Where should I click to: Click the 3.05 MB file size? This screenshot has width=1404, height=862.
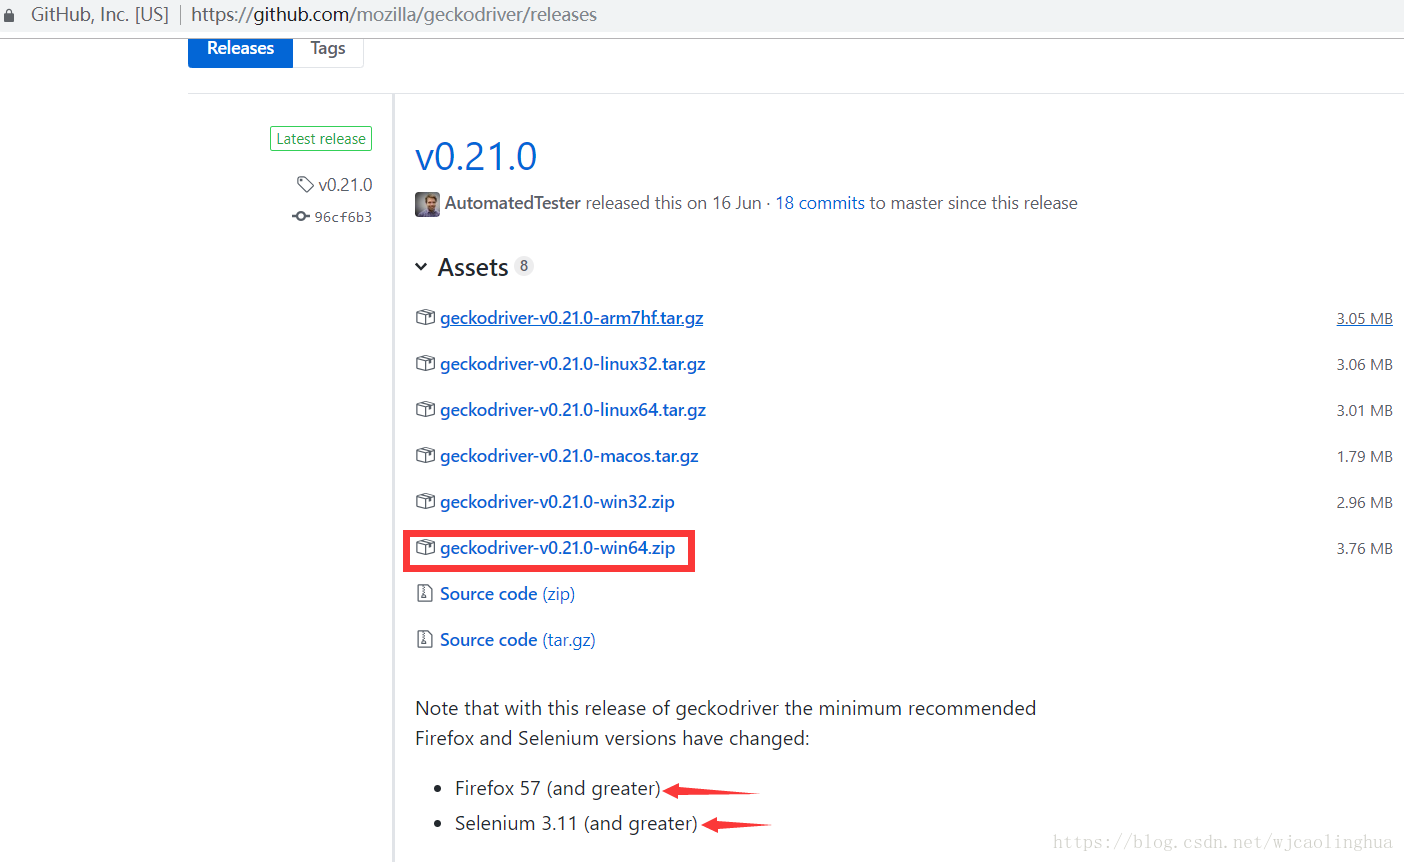1364,318
